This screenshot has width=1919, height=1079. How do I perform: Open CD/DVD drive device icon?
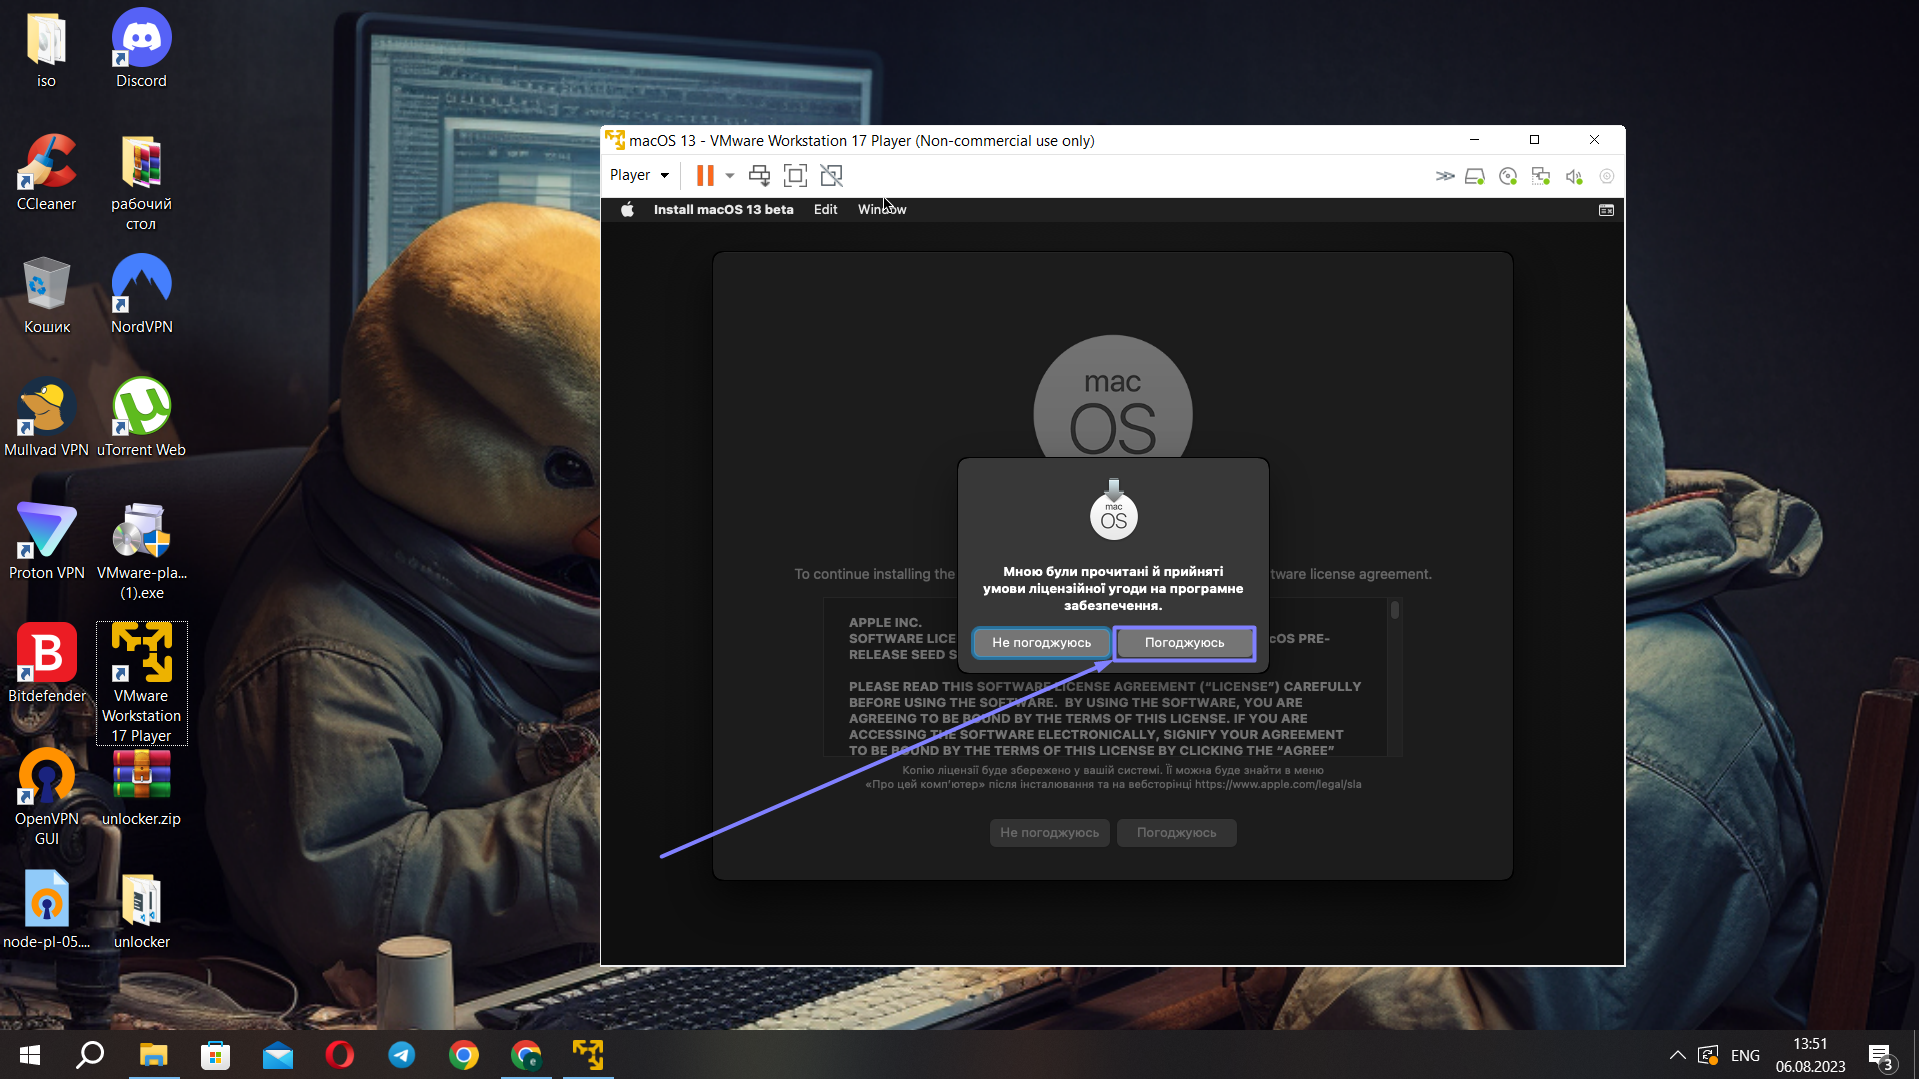[x=1508, y=176]
